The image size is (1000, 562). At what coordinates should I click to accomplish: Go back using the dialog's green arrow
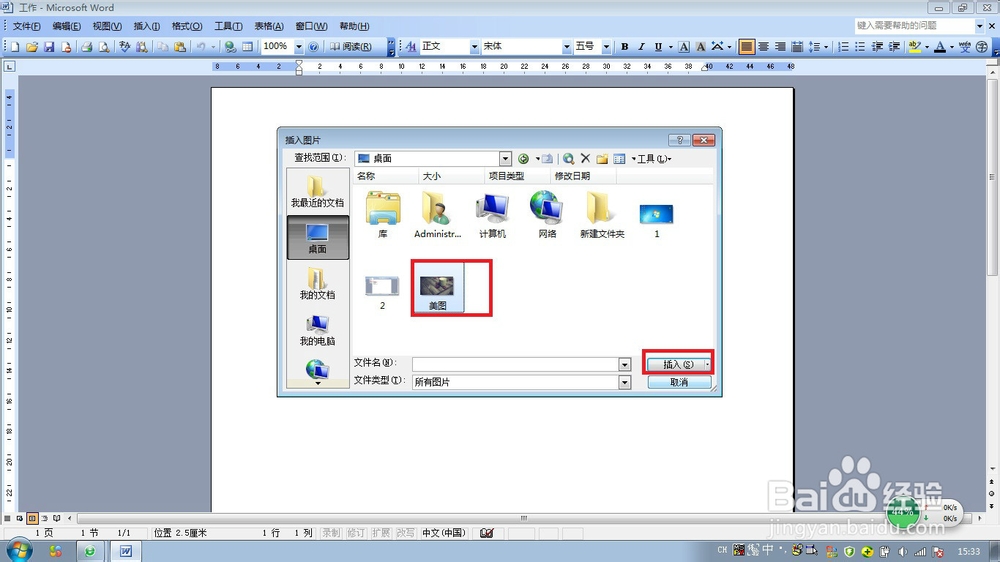click(x=524, y=159)
